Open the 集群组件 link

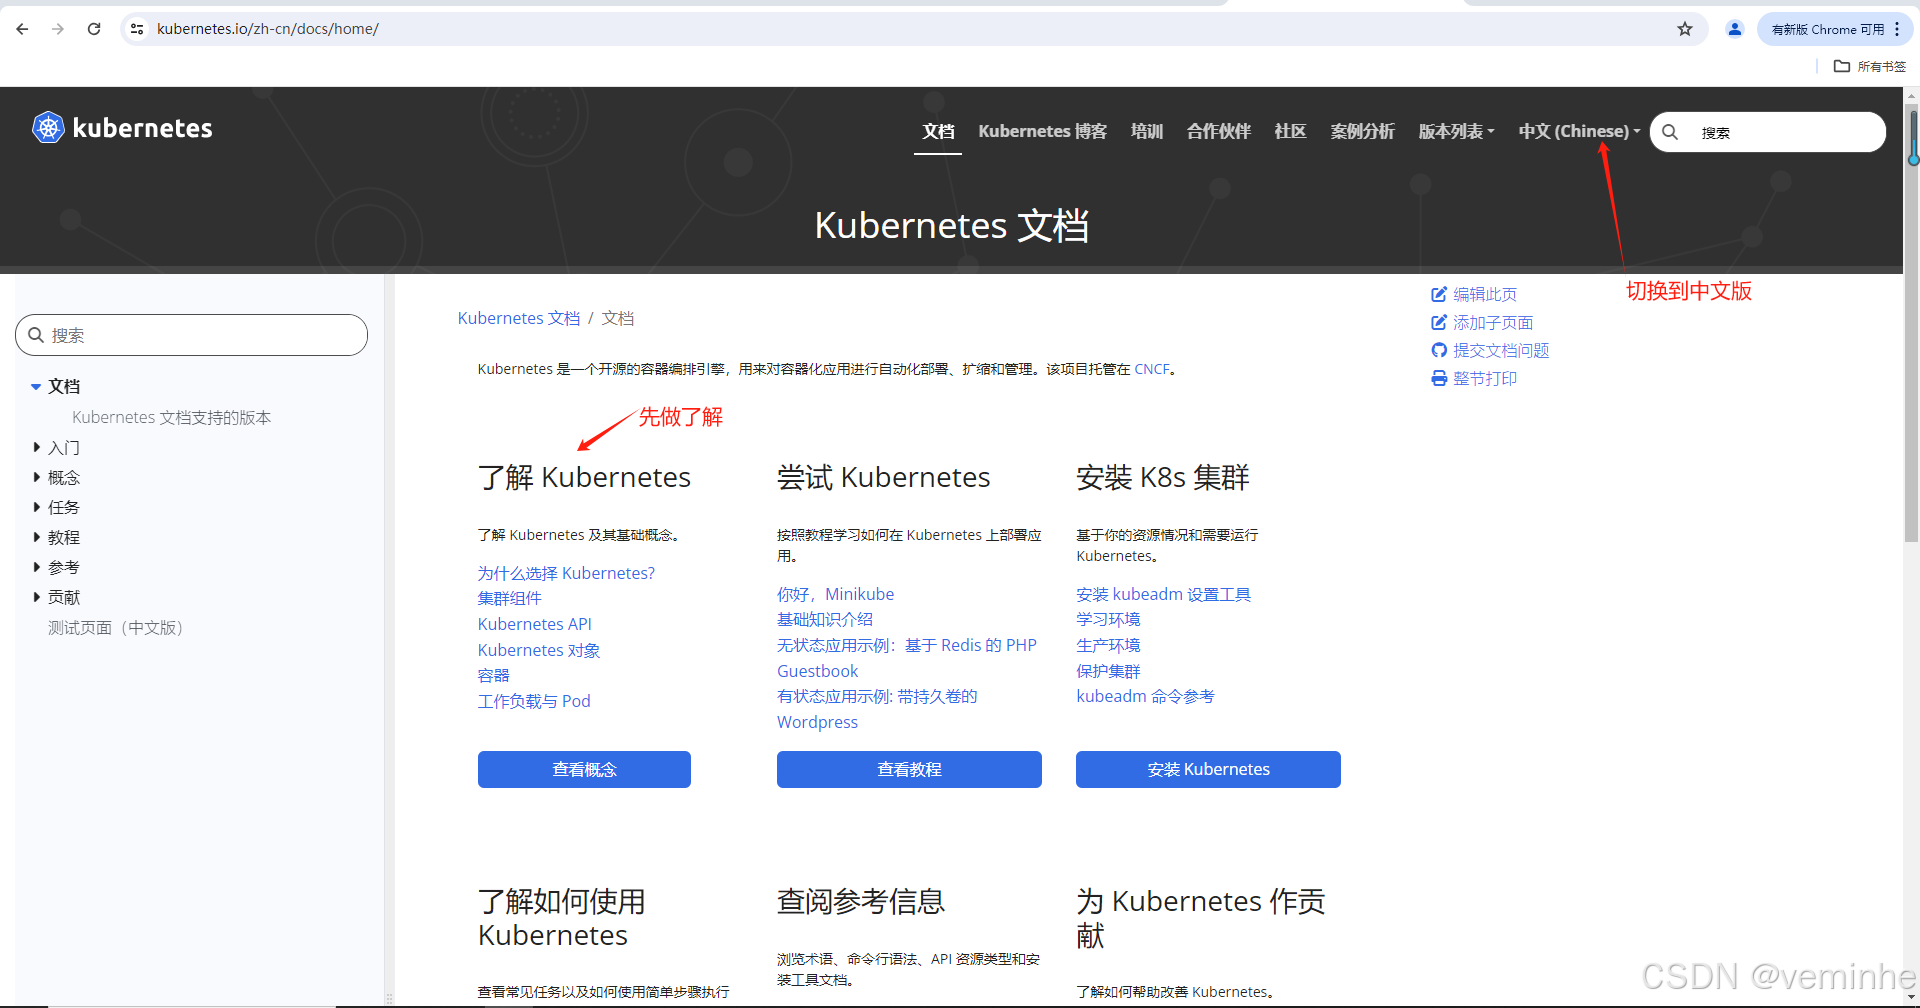click(509, 598)
